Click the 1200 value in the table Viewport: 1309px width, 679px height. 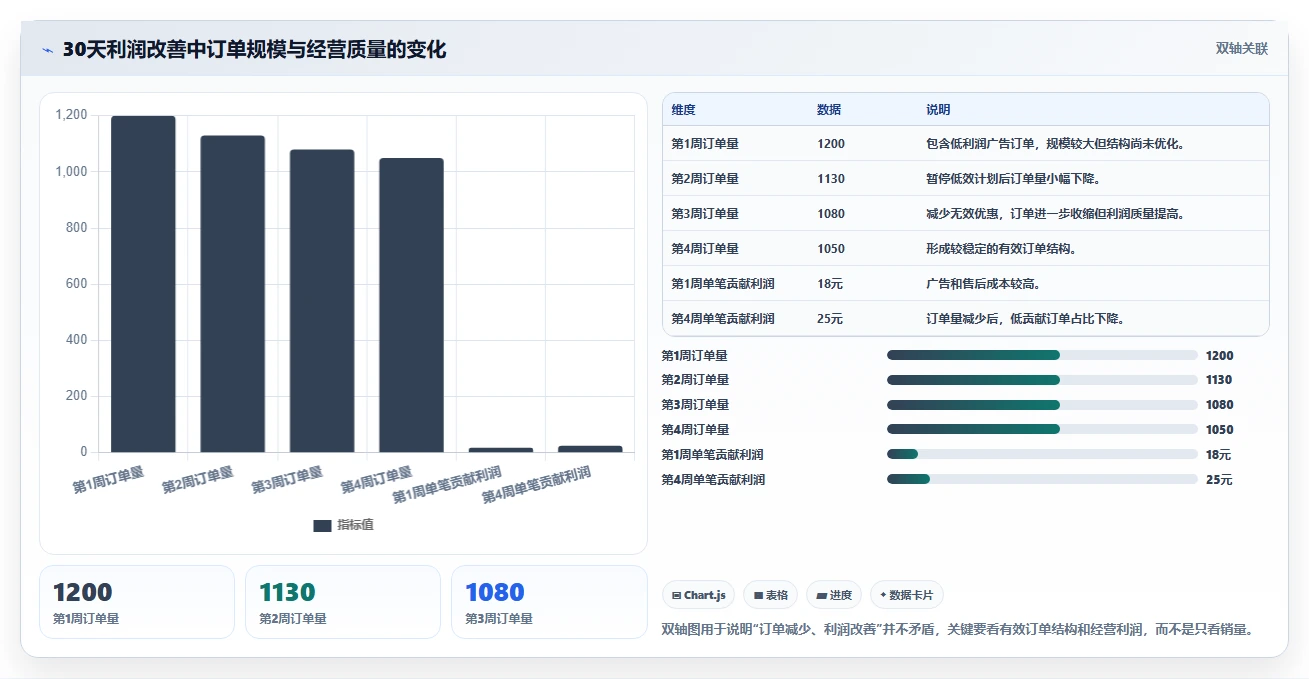coord(831,144)
